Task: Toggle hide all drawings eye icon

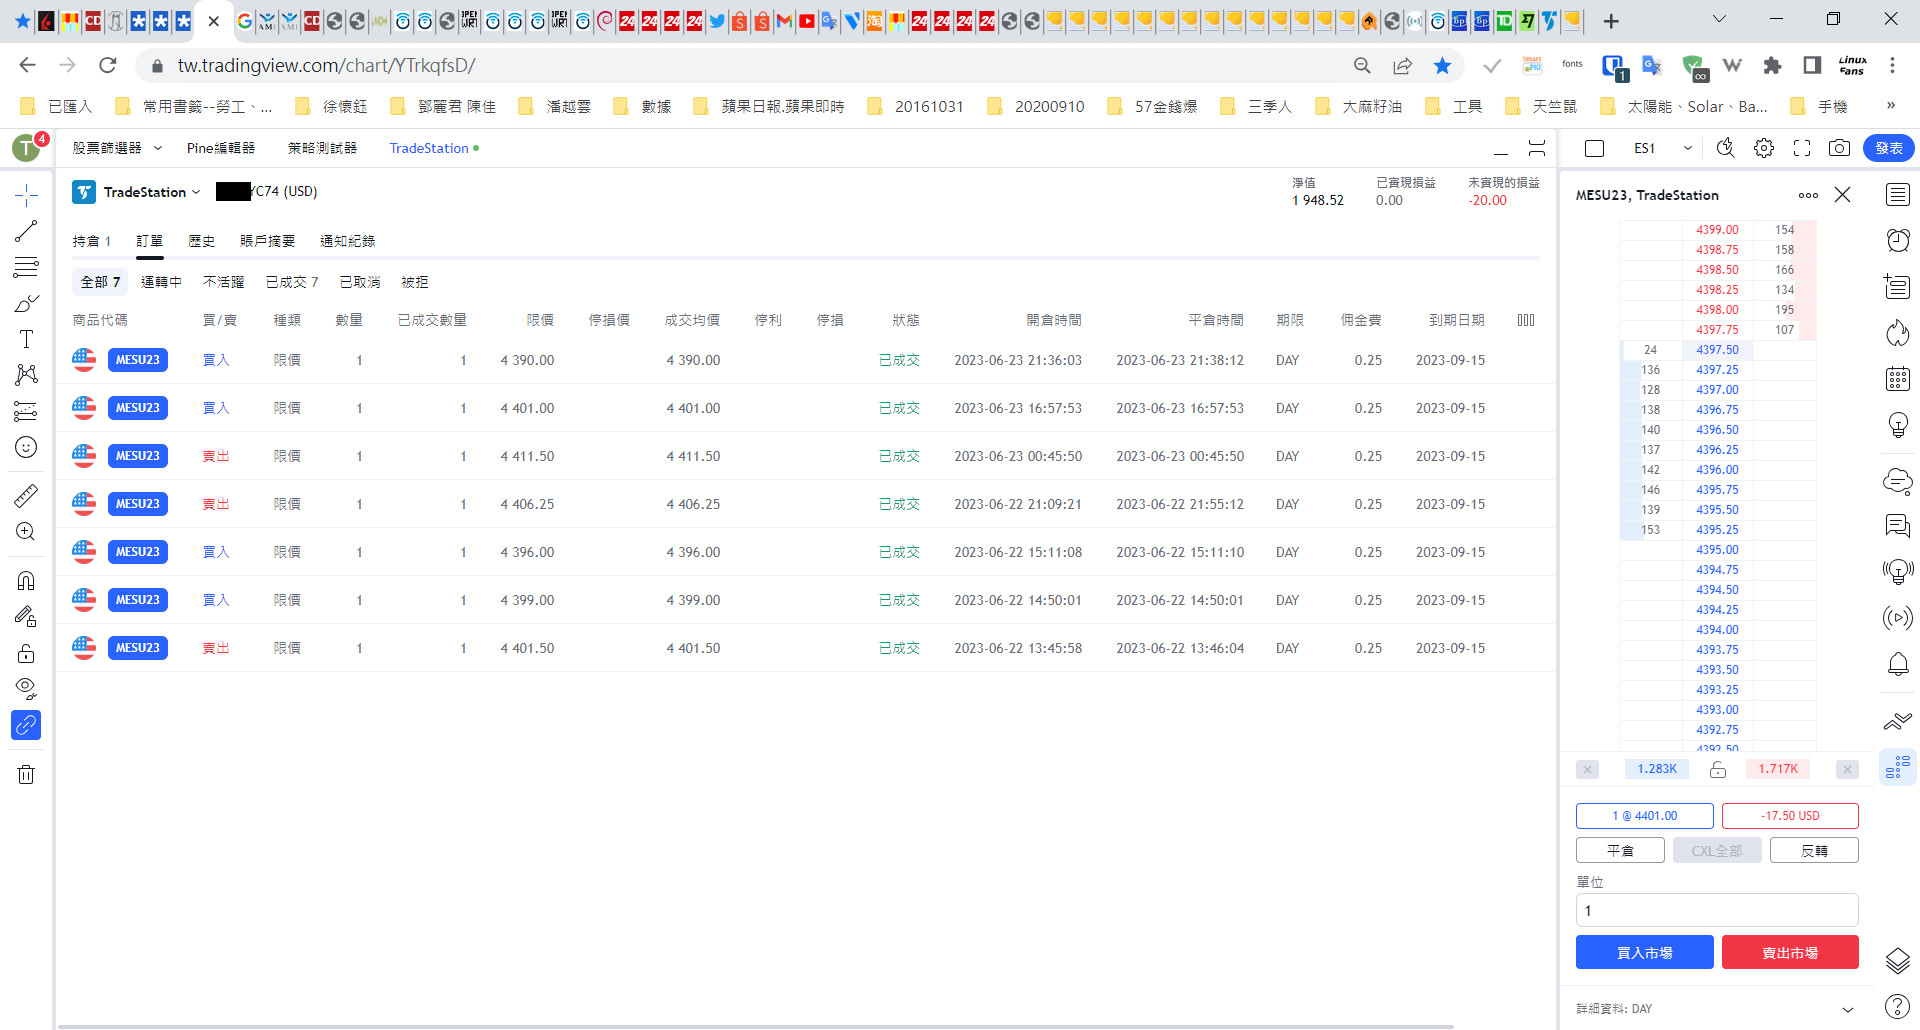Action: click(26, 688)
